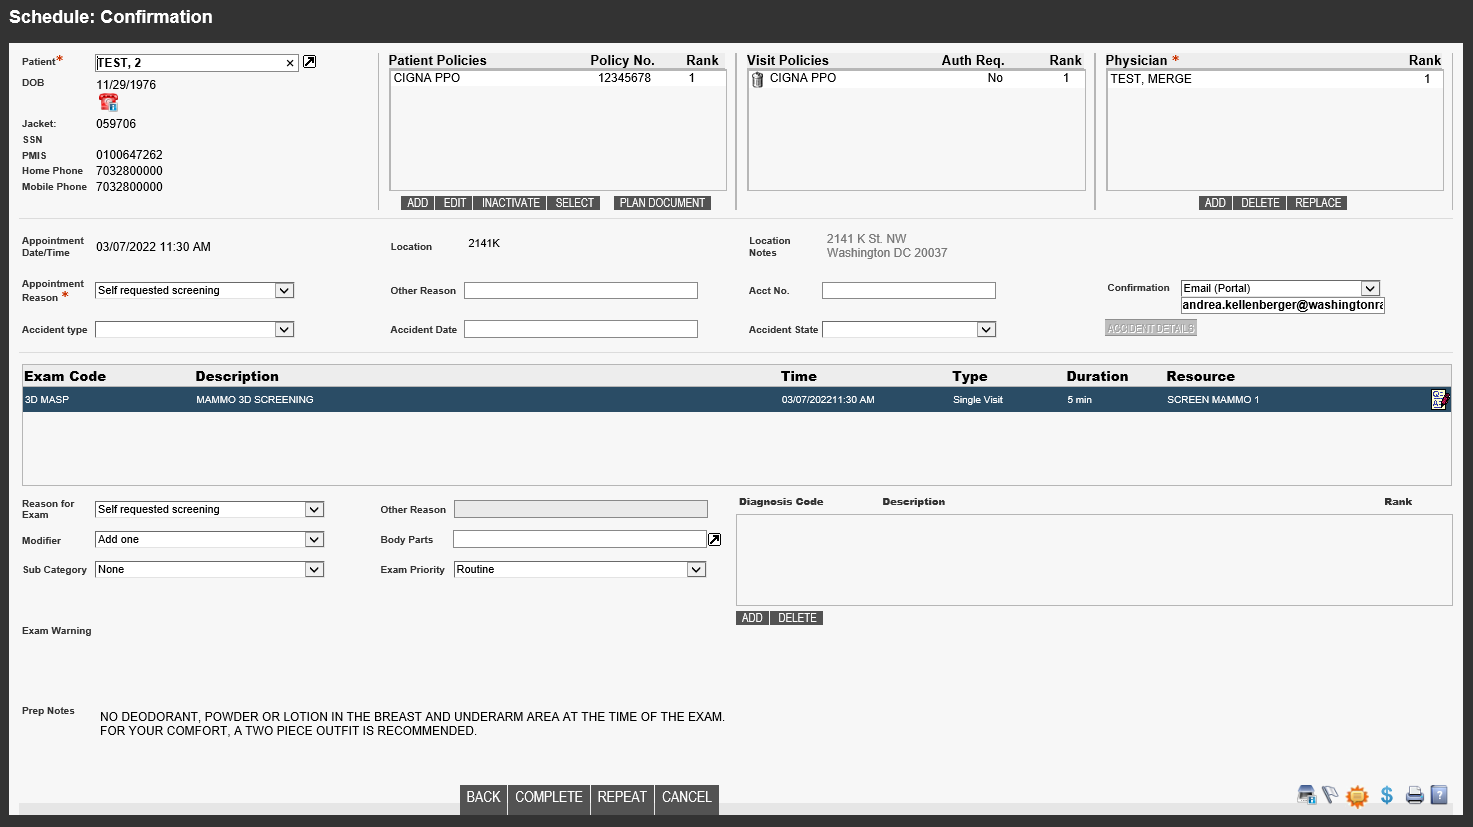Expand Accident State dropdown
The height and width of the screenshot is (827, 1473).
click(986, 329)
